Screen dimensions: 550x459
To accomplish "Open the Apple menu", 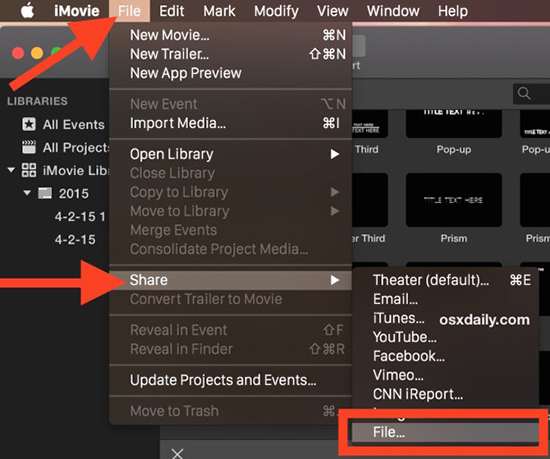I will pyautogui.click(x=27, y=11).
